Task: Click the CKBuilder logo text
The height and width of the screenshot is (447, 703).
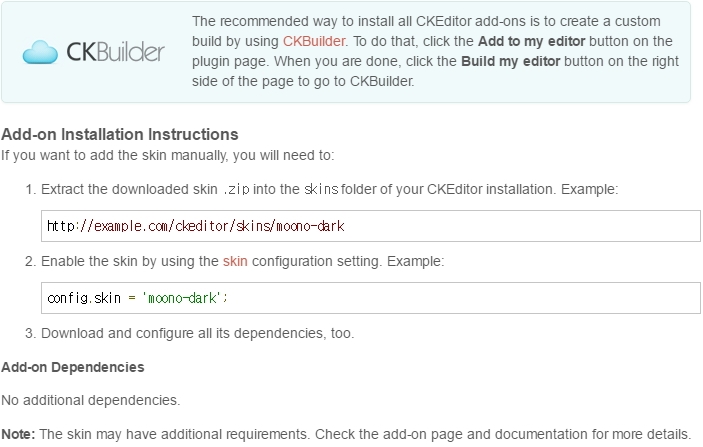Action: point(116,52)
